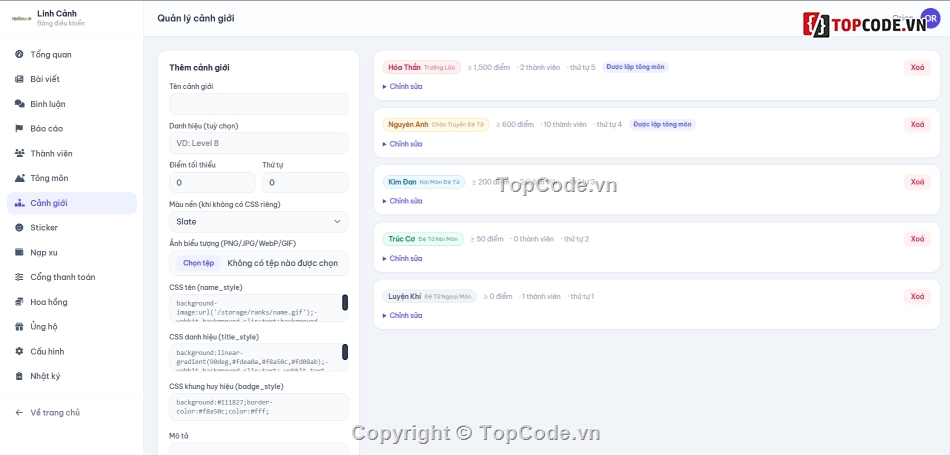
Task: Click the CSS danh hiệu title_style textarea
Action: pyautogui.click(x=259, y=357)
